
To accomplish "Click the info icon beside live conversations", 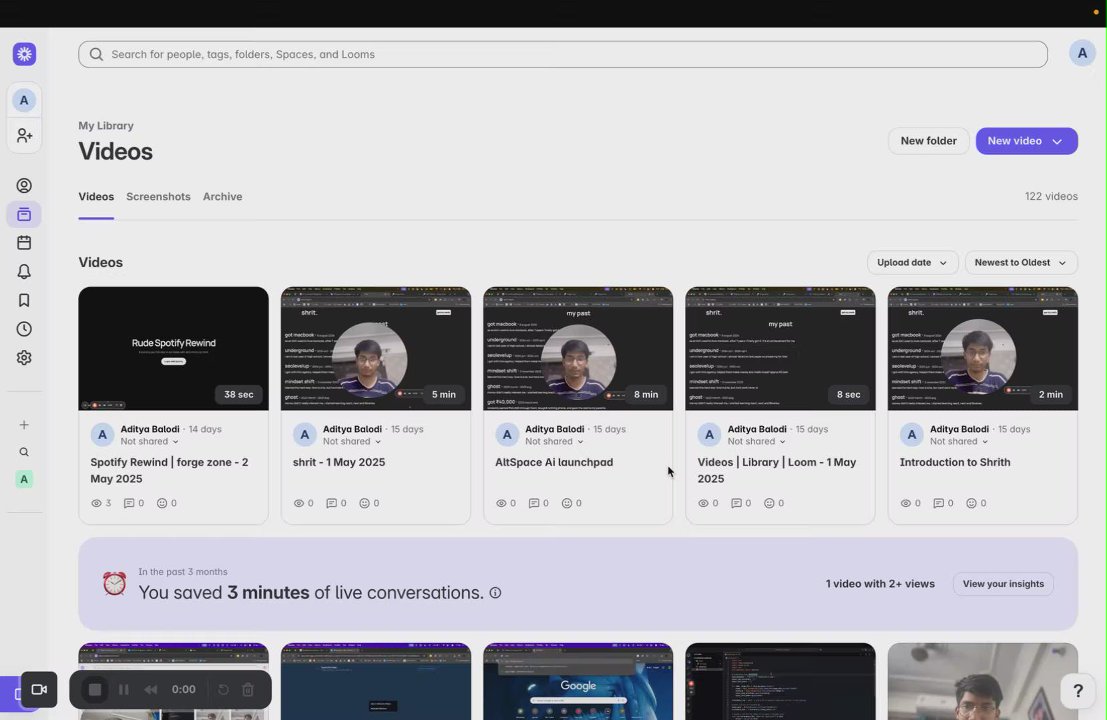I will 496,593.
